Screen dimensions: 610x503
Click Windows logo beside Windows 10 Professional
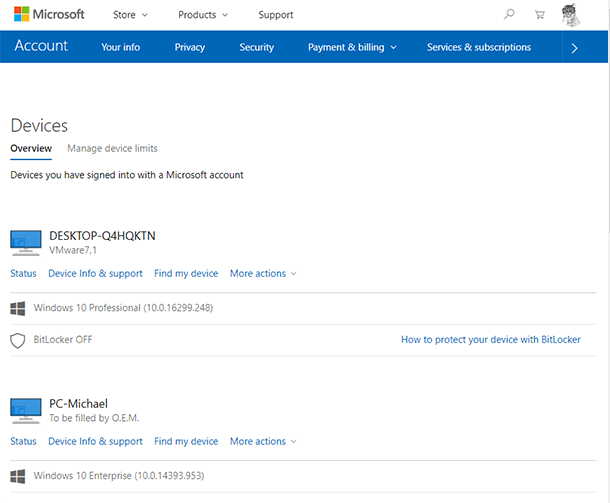(18, 308)
